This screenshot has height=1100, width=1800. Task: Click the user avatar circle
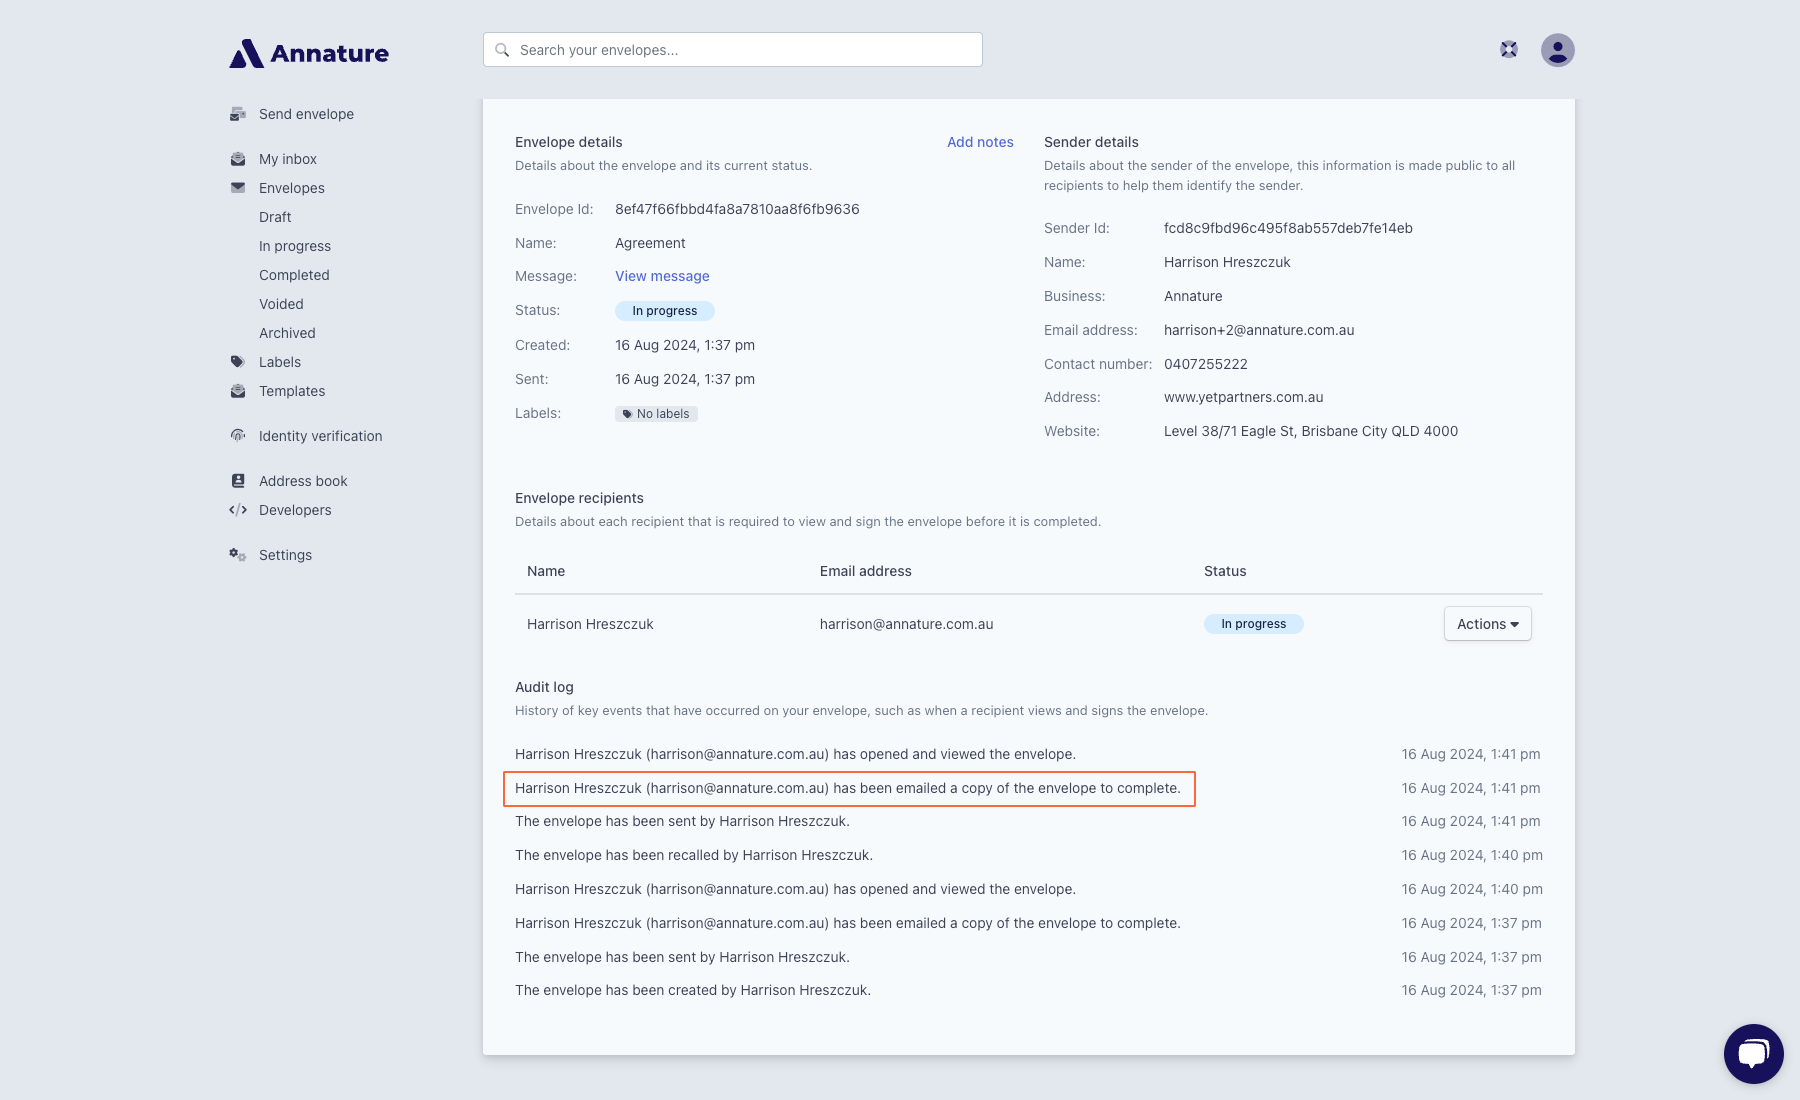(x=1559, y=49)
